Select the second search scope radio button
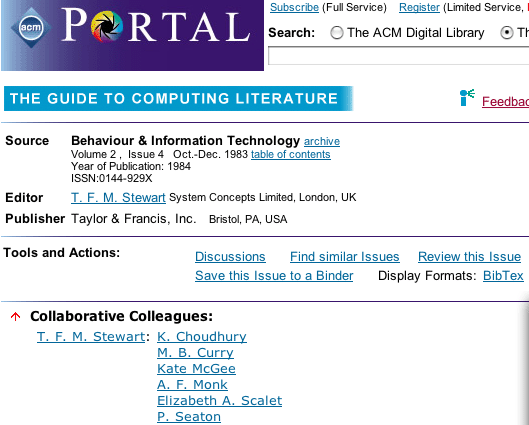The image size is (529, 425). pyautogui.click(x=507, y=33)
